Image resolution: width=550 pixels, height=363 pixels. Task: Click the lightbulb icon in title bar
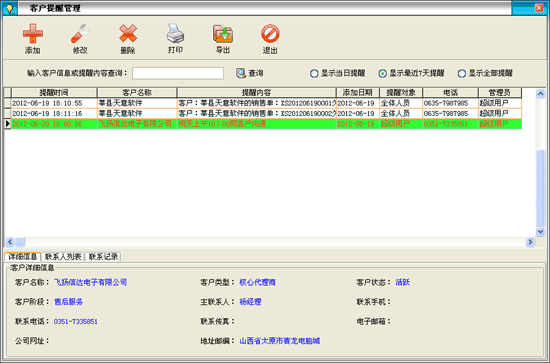10,8
